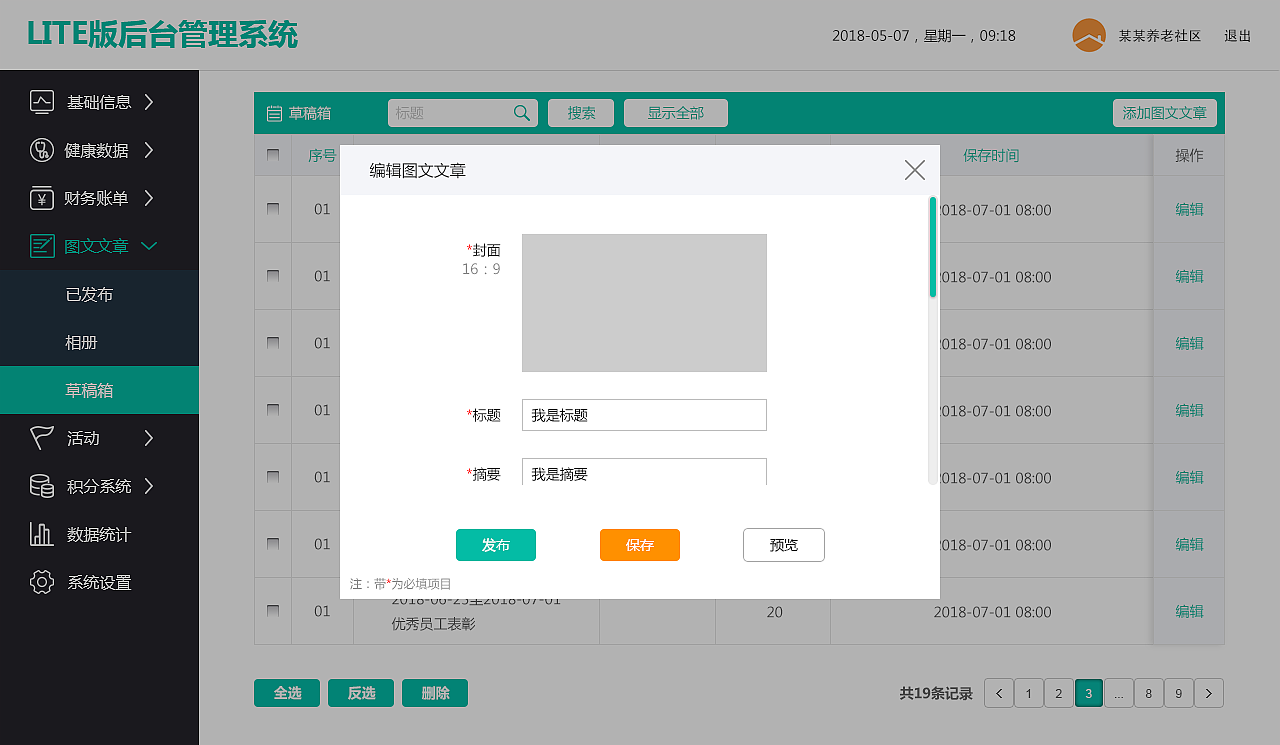Viewport: 1280px width, 745px height.
Task: Click the 健康数据 heart icon
Action: (x=41, y=150)
